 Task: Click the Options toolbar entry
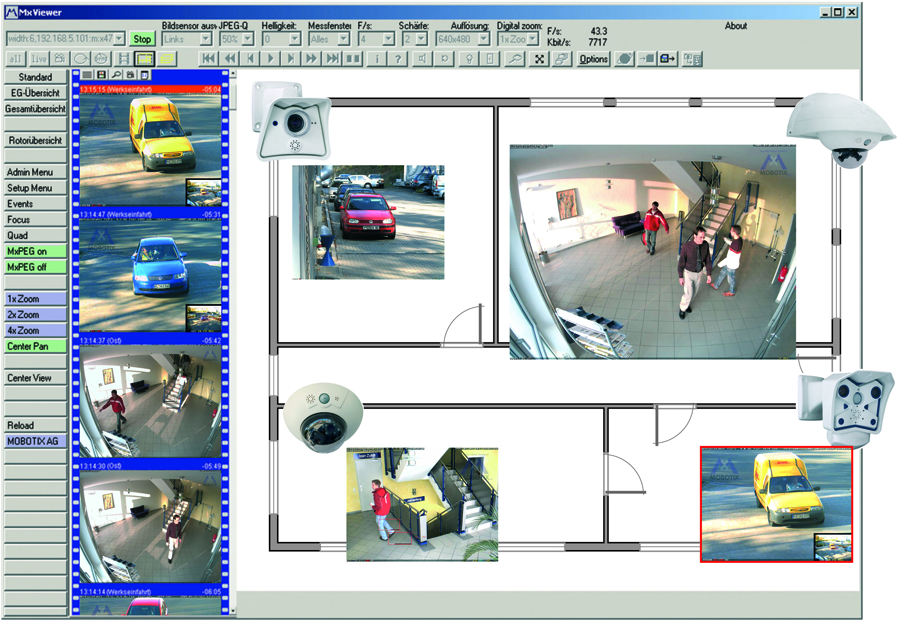coord(594,59)
